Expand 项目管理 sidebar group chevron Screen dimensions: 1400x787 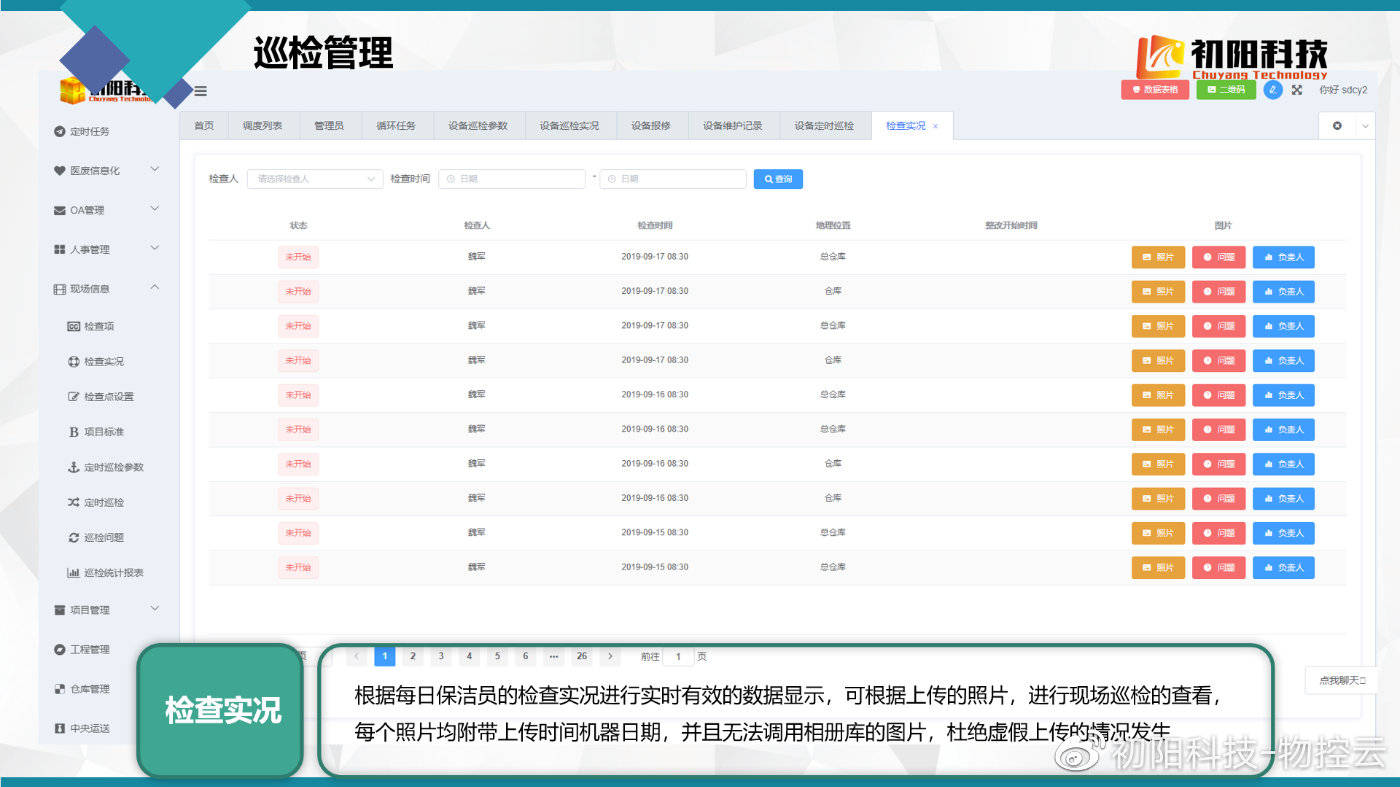(x=154, y=607)
